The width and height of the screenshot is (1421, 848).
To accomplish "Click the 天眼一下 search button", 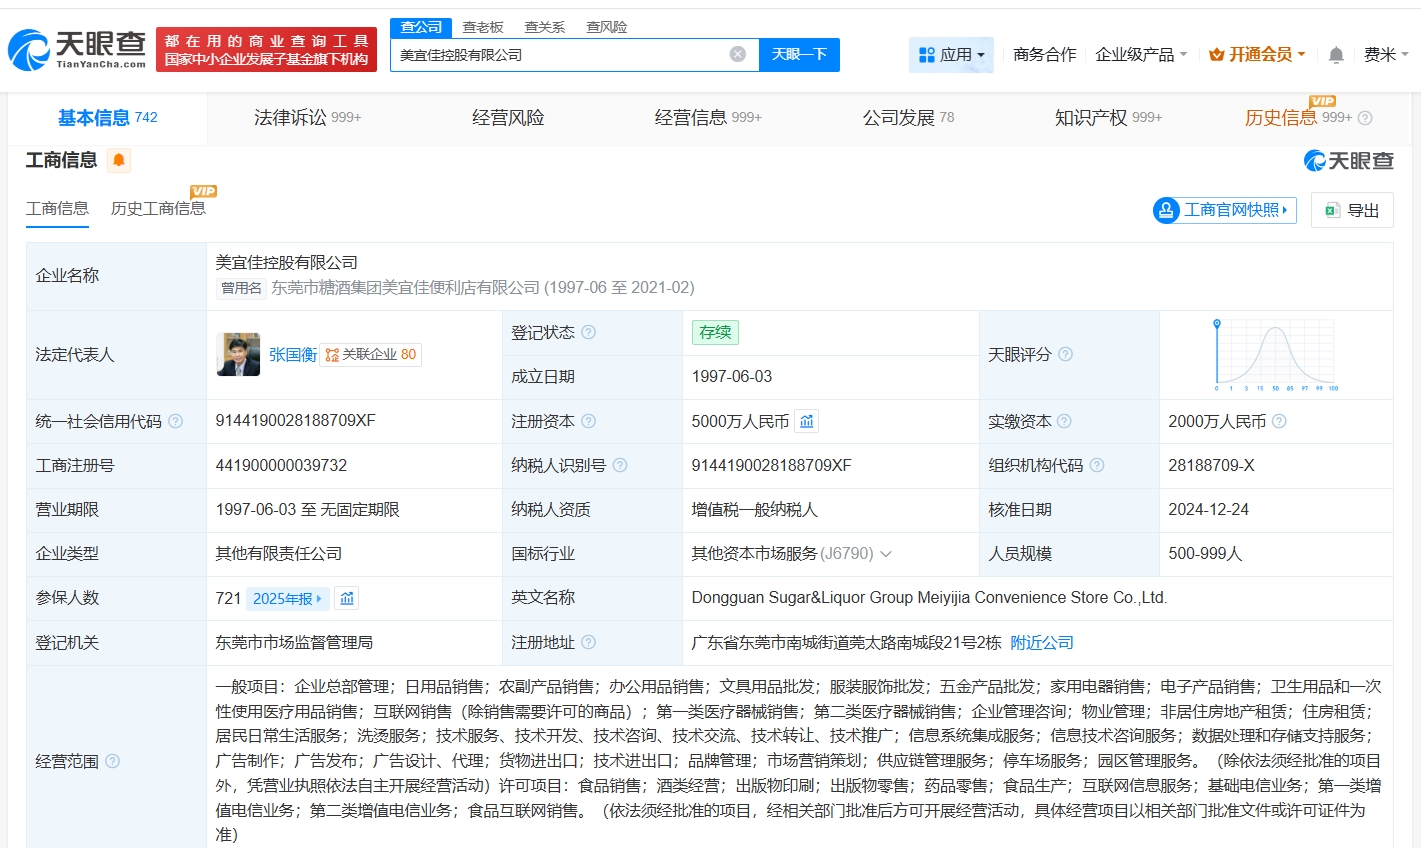I will click(799, 54).
